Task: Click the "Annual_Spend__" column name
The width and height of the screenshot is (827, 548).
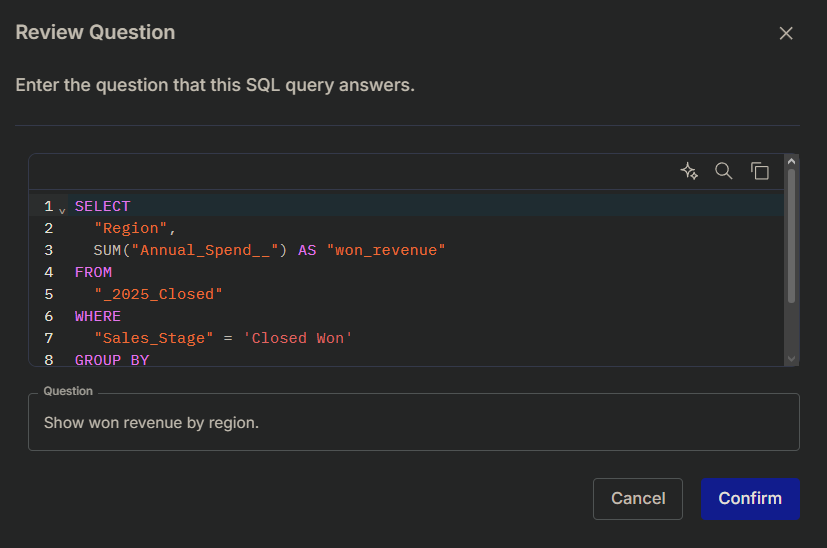Action: pyautogui.click(x=205, y=250)
